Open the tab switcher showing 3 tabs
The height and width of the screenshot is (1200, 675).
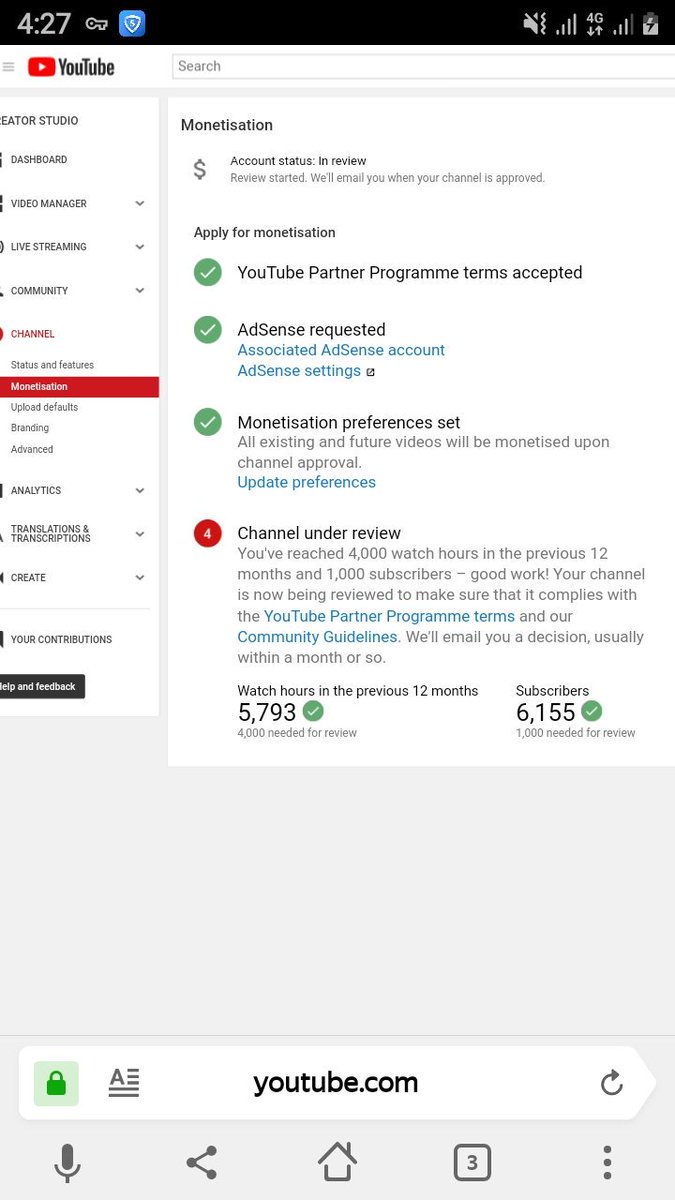point(472,1163)
